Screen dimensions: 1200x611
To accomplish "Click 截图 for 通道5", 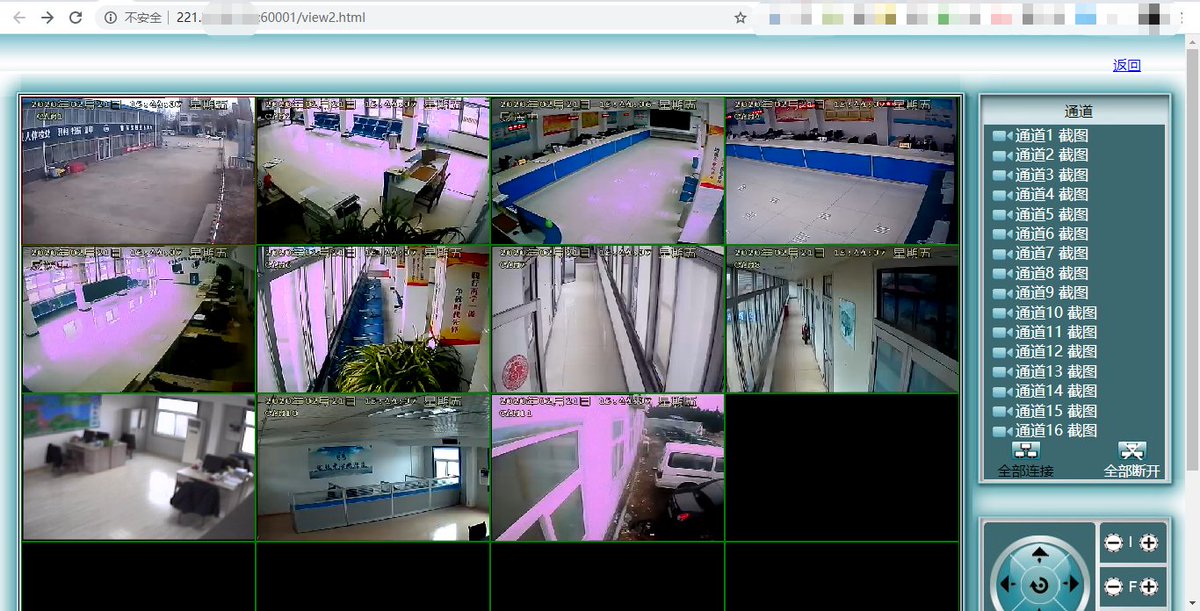I will [1073, 214].
